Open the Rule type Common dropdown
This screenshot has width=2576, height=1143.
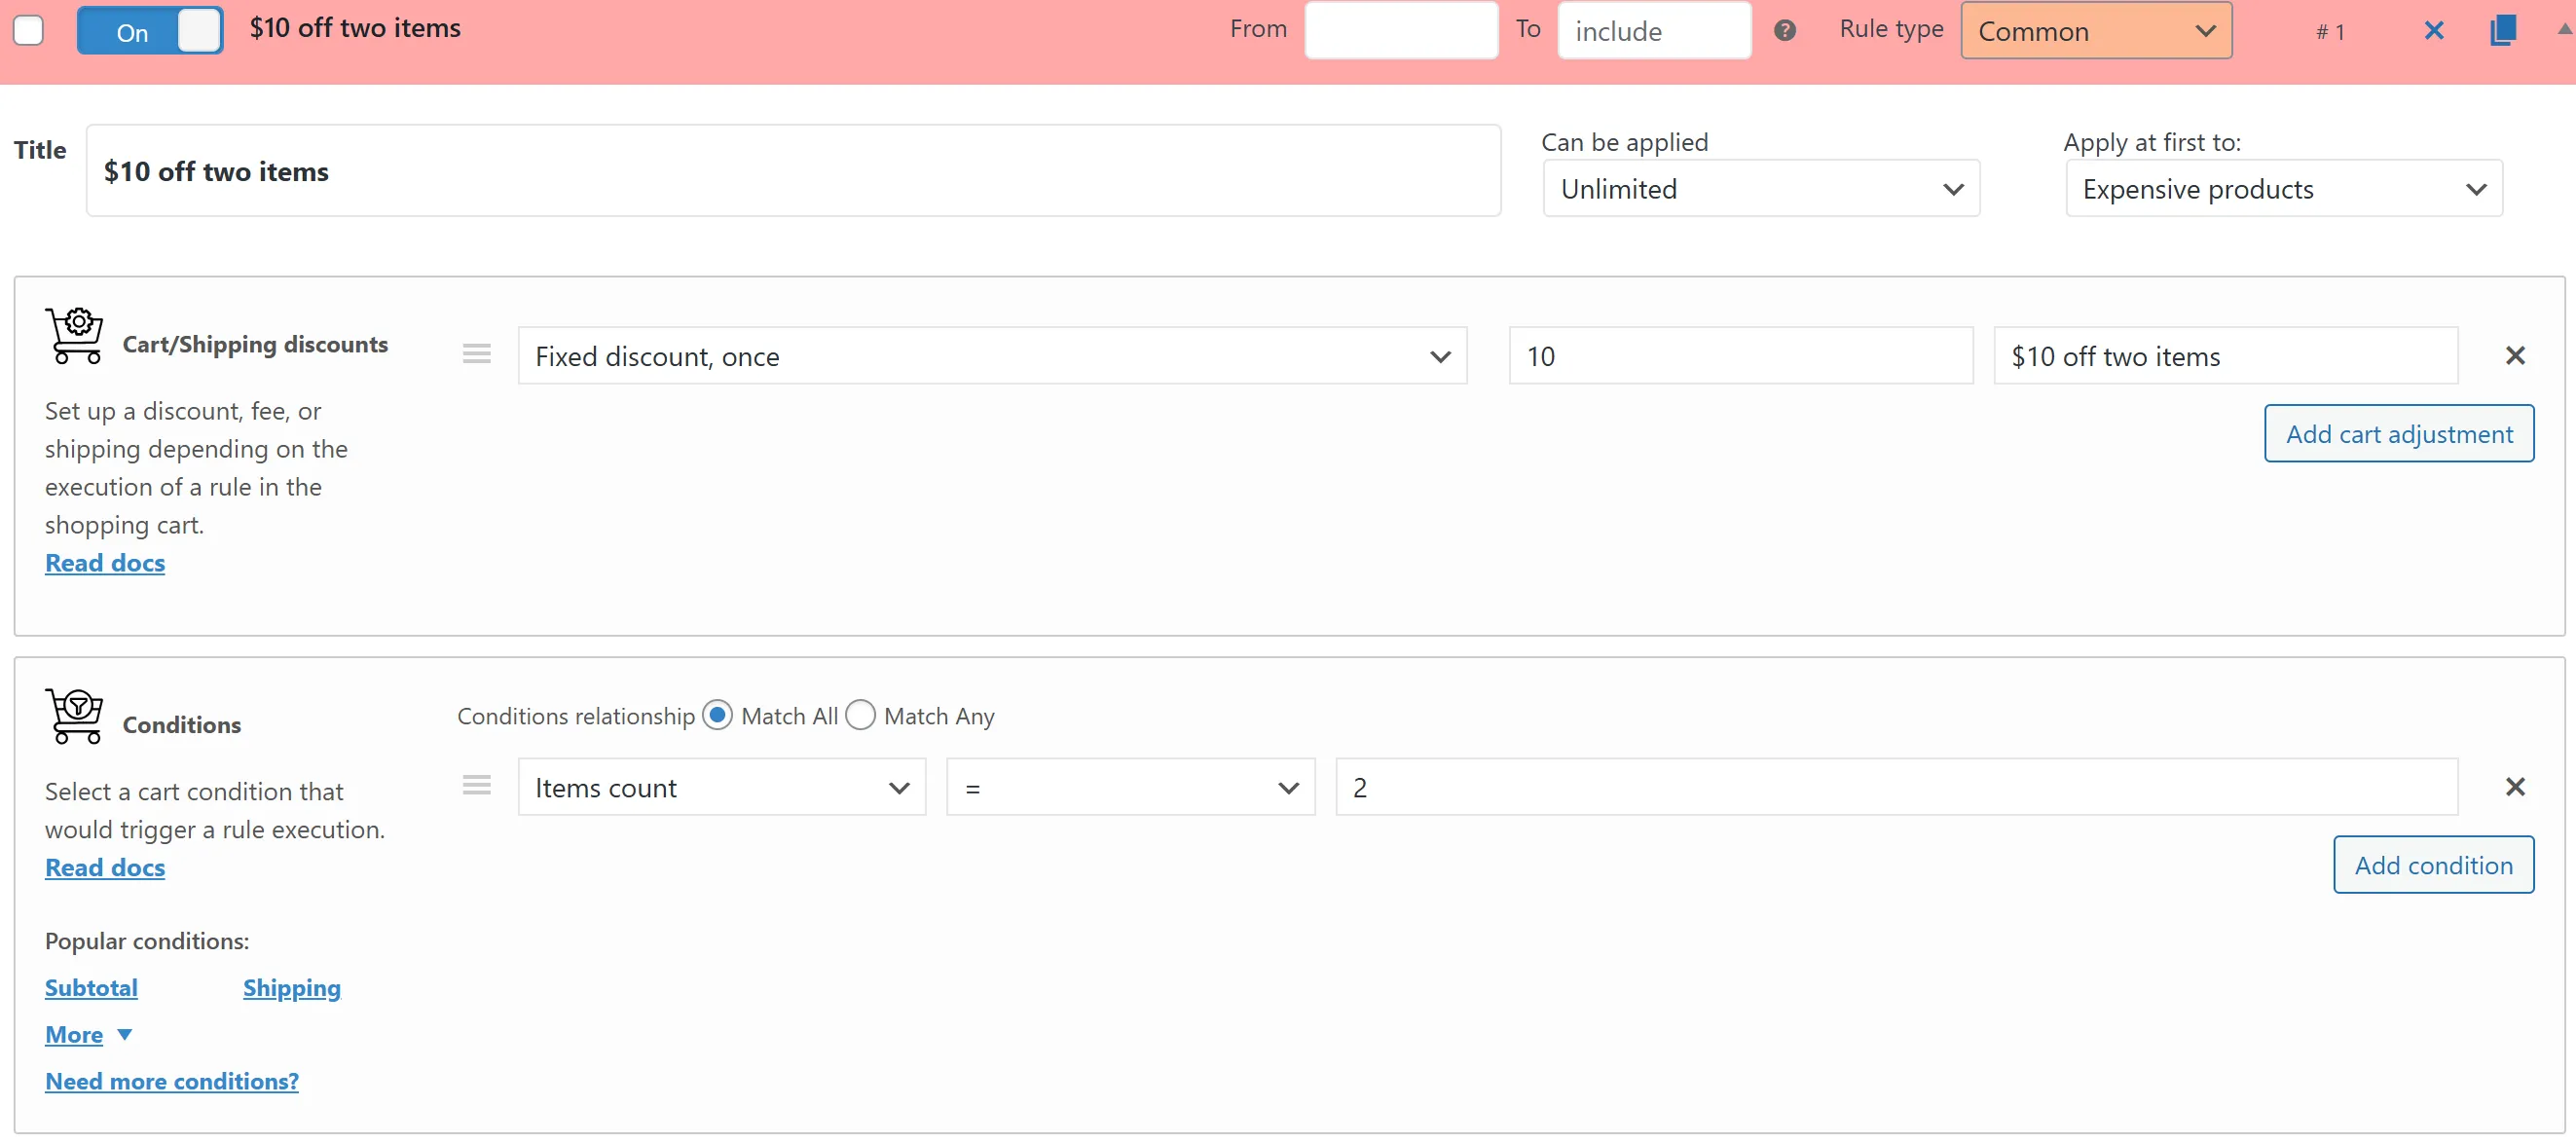pos(2096,31)
